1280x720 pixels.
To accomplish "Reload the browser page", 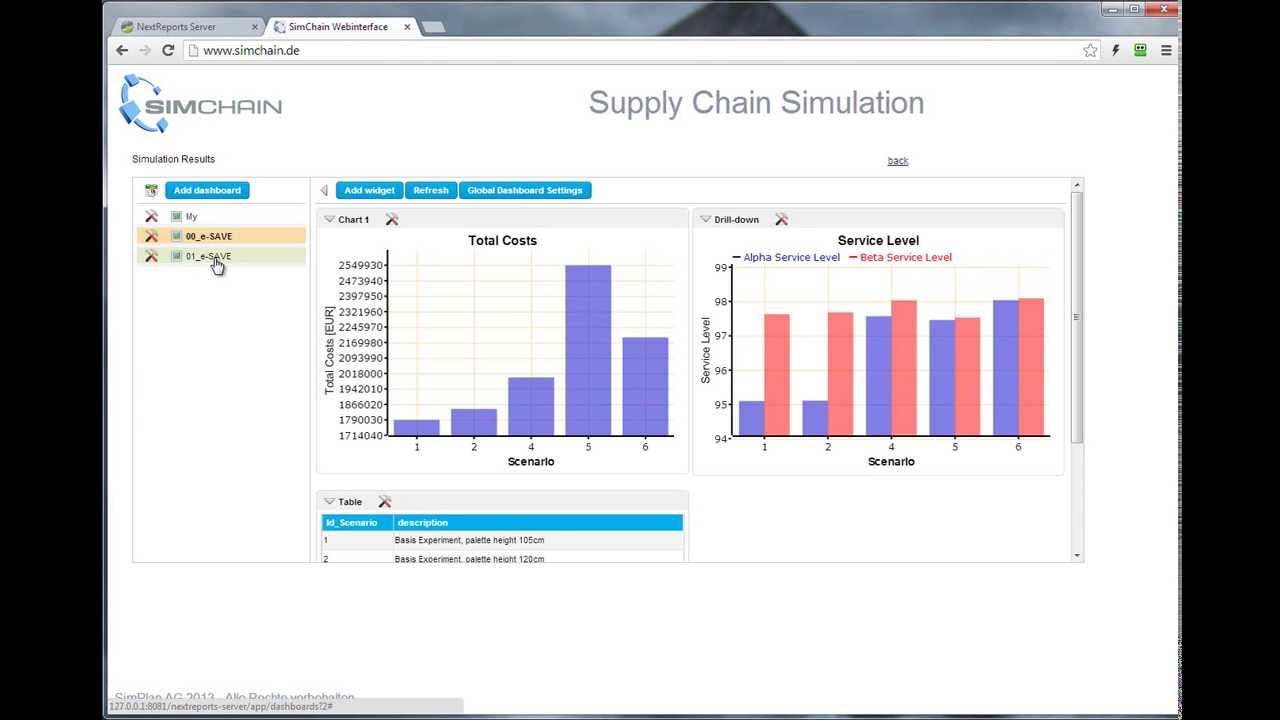I will point(168,50).
